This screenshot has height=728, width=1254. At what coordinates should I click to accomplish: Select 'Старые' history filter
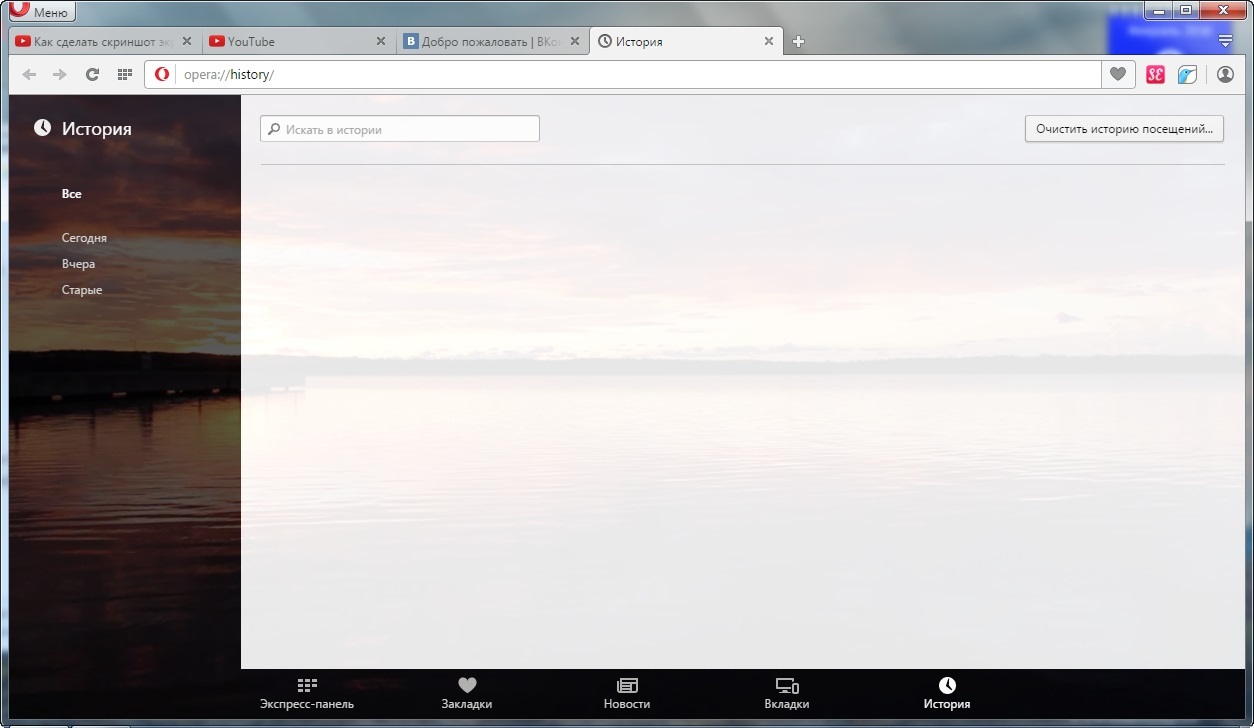pyautogui.click(x=82, y=290)
